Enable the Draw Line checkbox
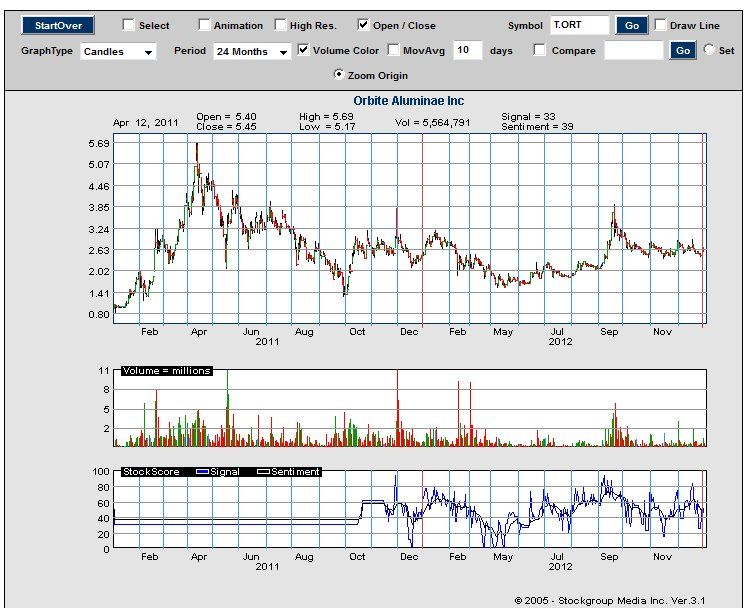Image resolution: width=746 pixels, height=608 pixels. (660, 25)
